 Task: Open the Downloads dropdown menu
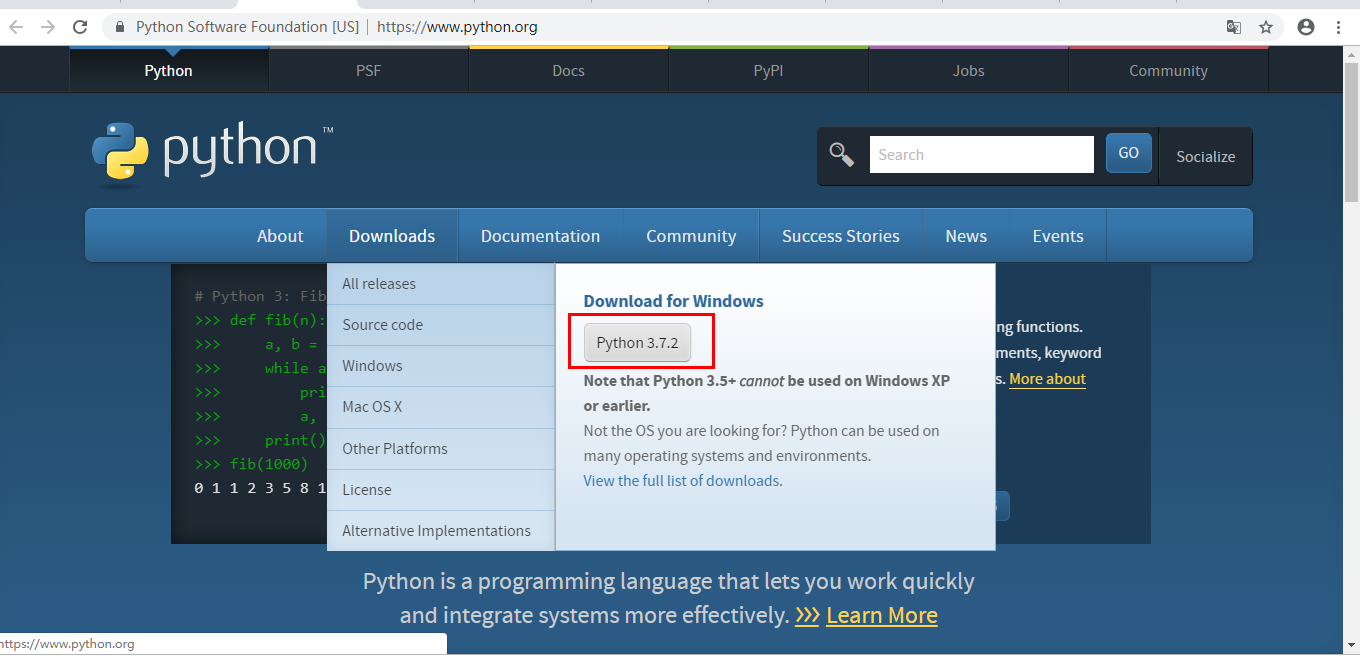(x=392, y=236)
